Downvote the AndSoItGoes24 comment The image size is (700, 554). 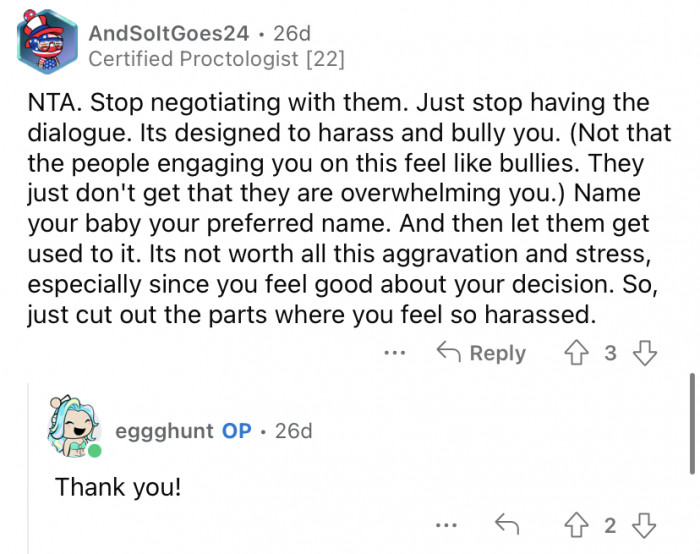pyautogui.click(x=646, y=352)
